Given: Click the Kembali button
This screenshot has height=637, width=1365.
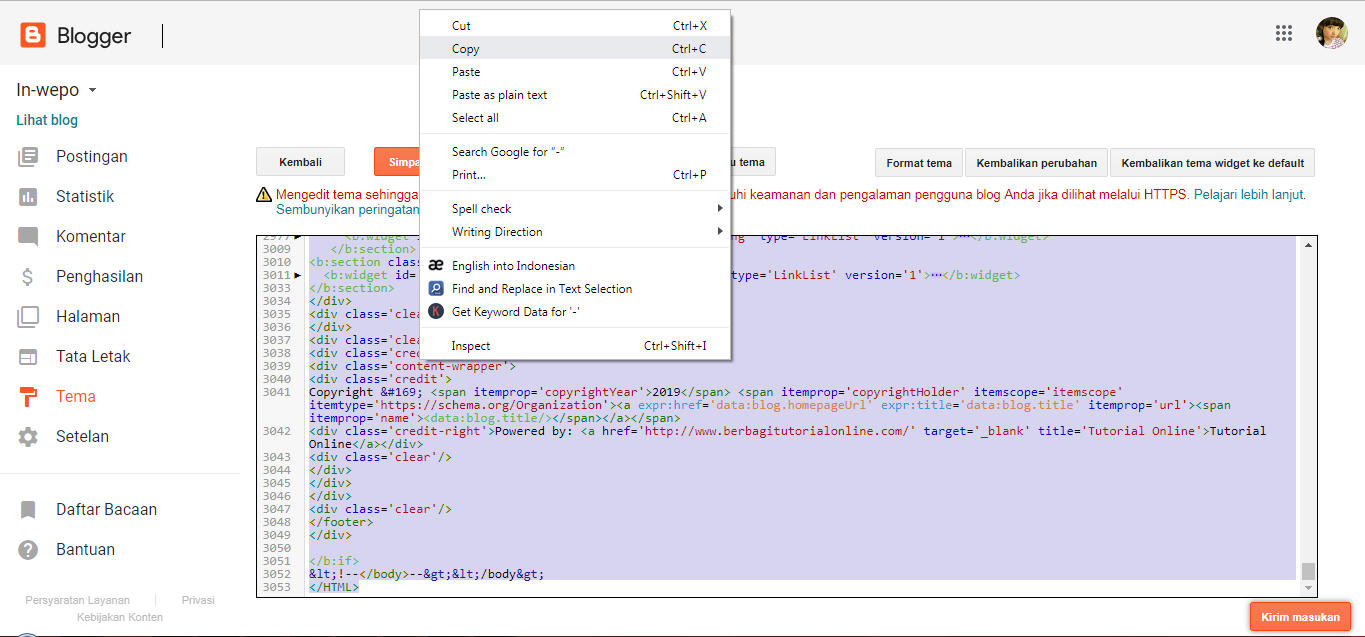Looking at the screenshot, I should point(300,162).
